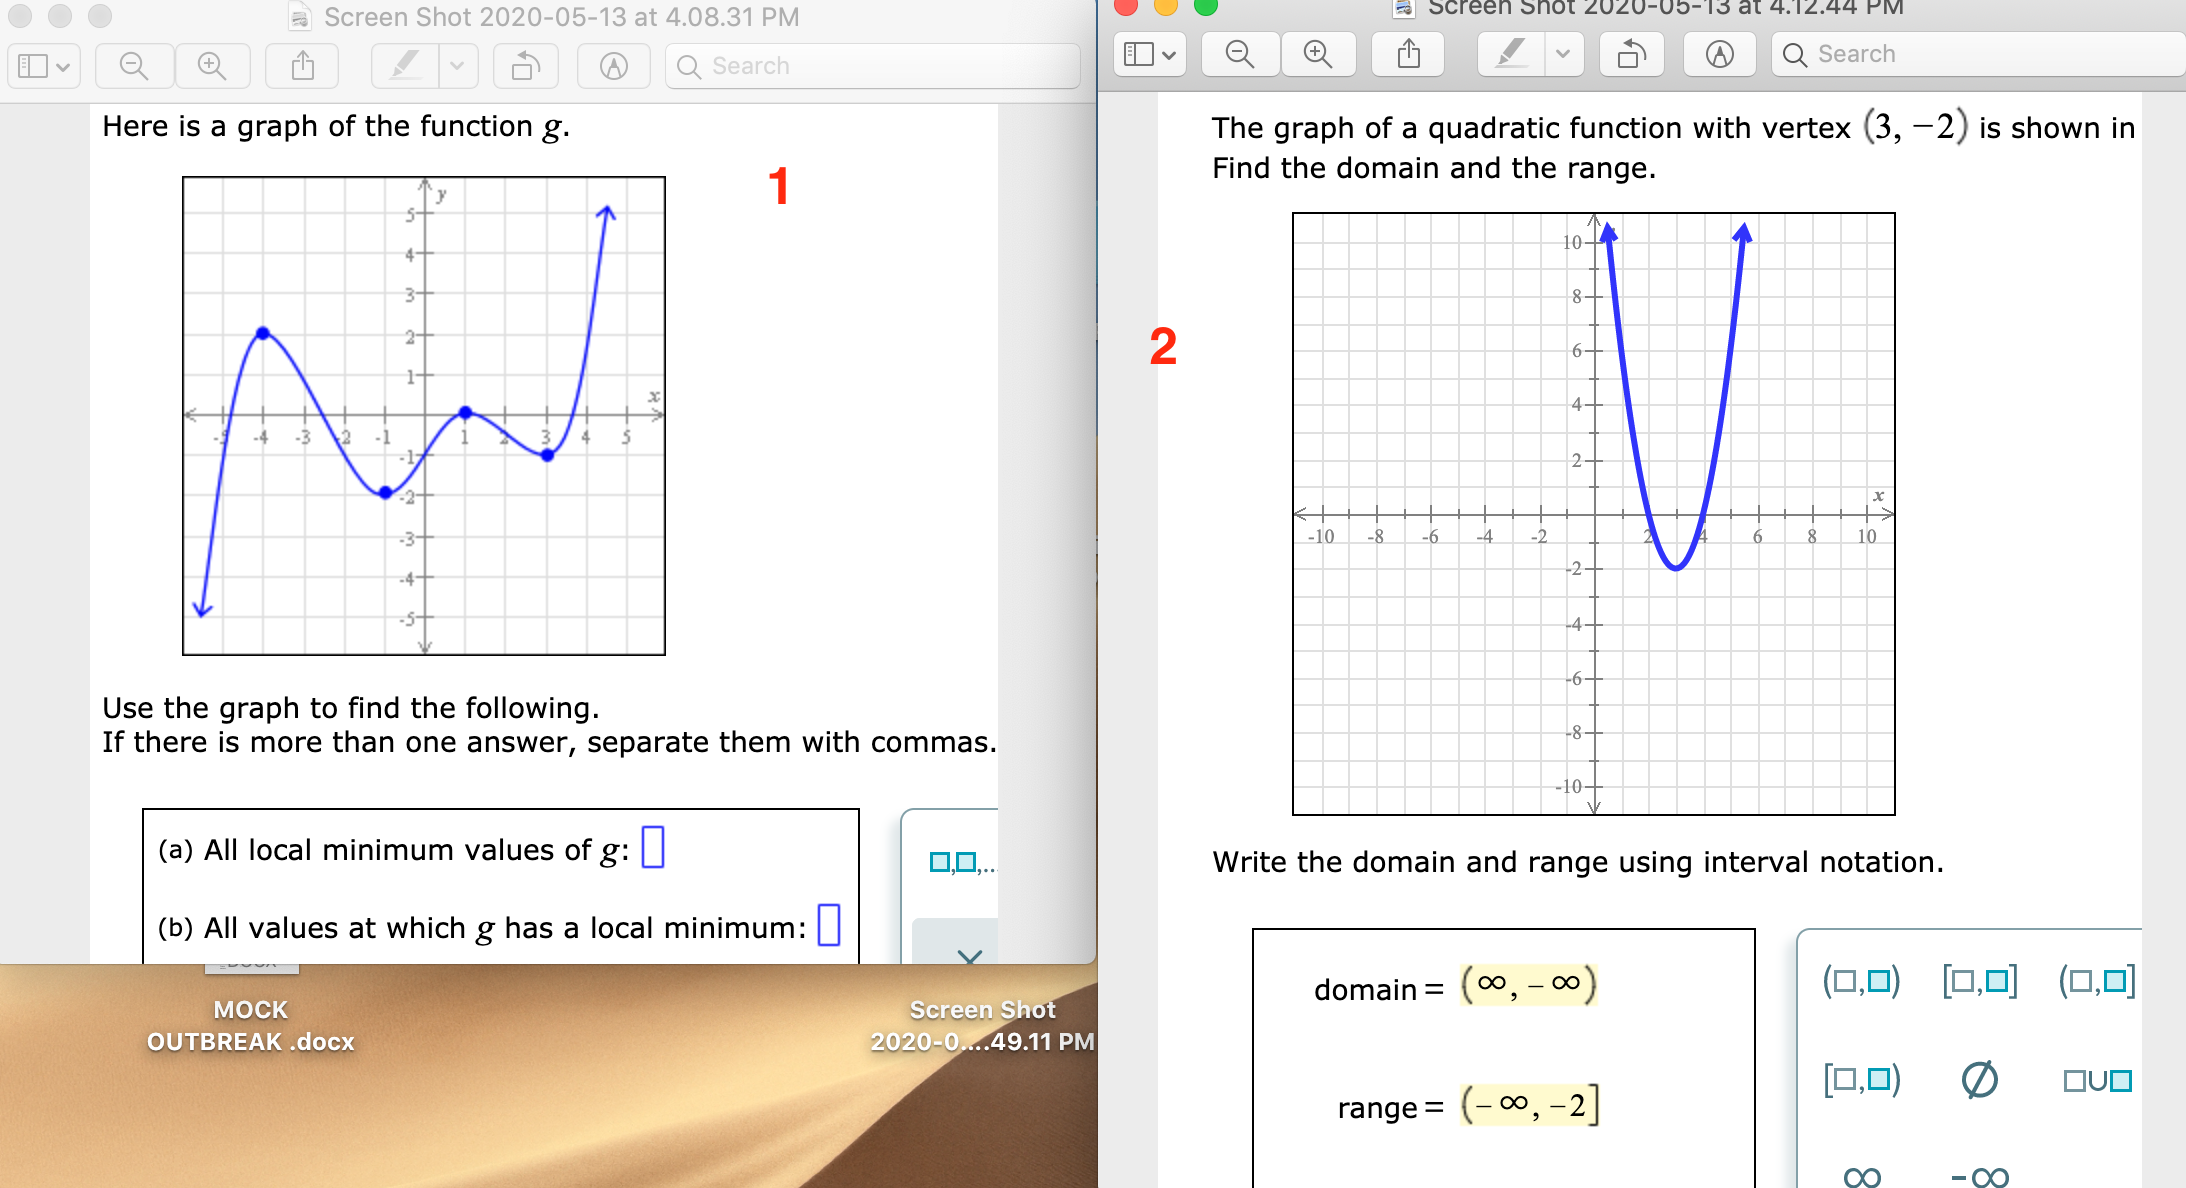Open sidebar view menu in left window
The height and width of the screenshot is (1188, 2186).
pyautogui.click(x=44, y=66)
